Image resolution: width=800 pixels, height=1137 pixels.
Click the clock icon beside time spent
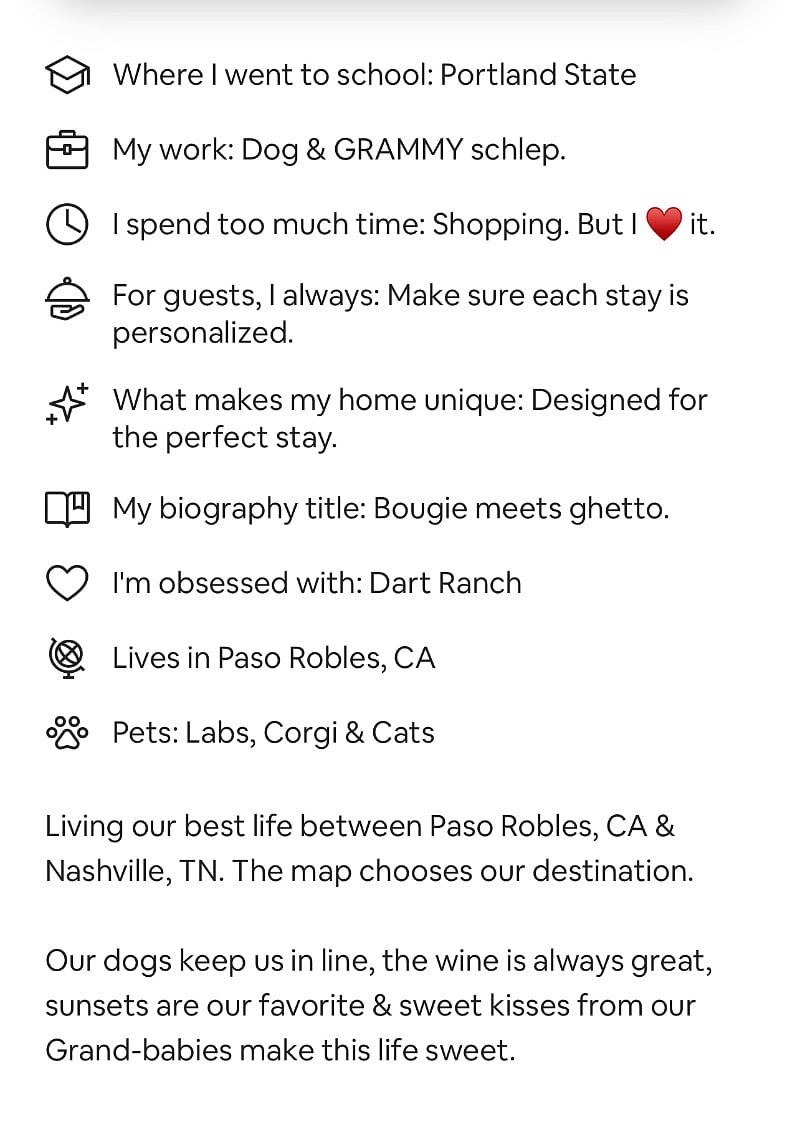(67, 224)
